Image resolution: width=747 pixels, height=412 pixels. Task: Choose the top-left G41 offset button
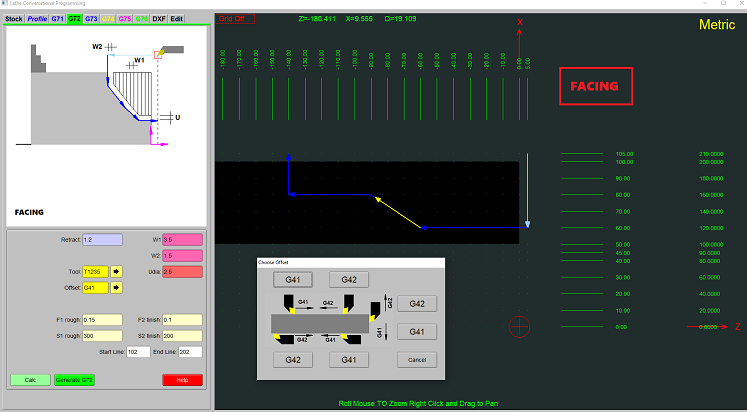click(292, 279)
